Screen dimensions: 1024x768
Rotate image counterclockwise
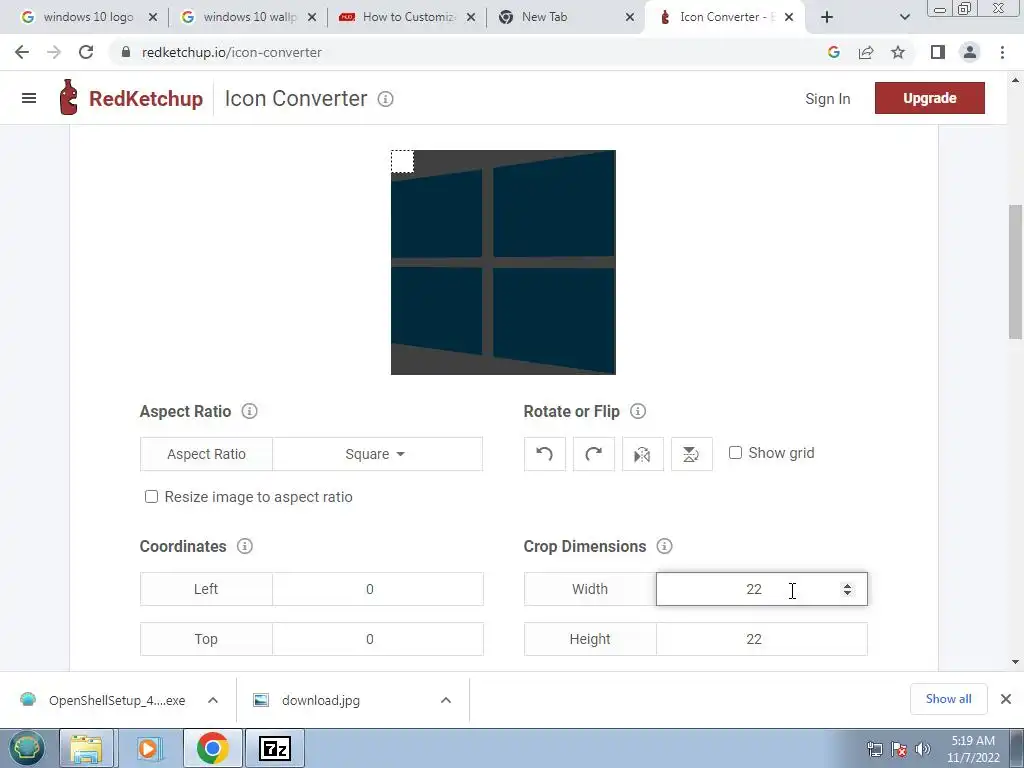tap(545, 454)
